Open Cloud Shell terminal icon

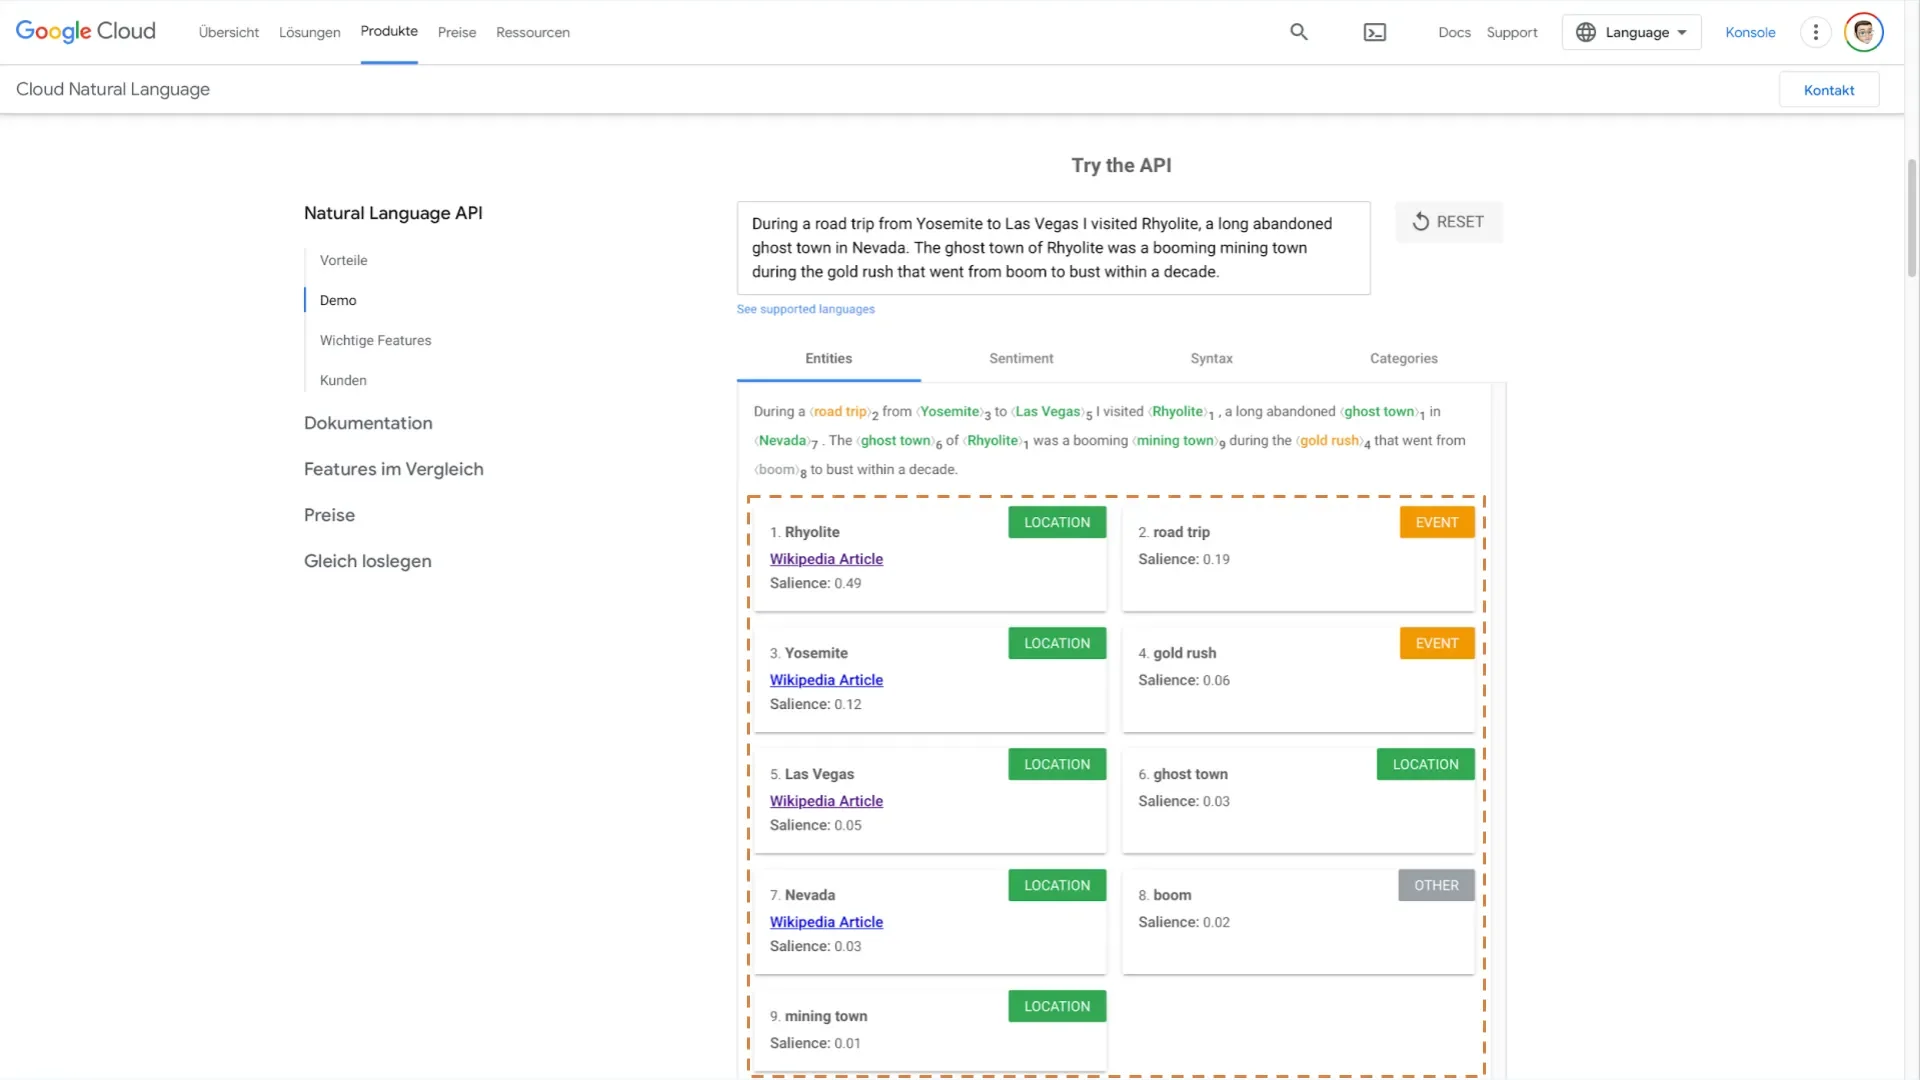pyautogui.click(x=1375, y=32)
